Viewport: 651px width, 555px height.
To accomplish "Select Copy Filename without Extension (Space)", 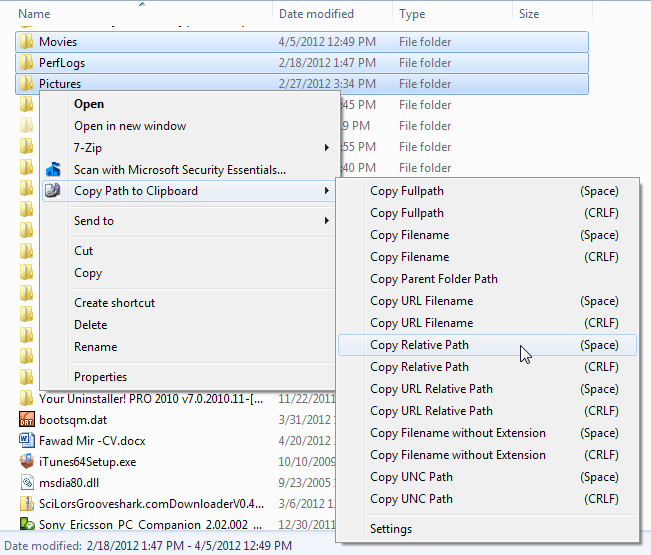I will [x=487, y=433].
